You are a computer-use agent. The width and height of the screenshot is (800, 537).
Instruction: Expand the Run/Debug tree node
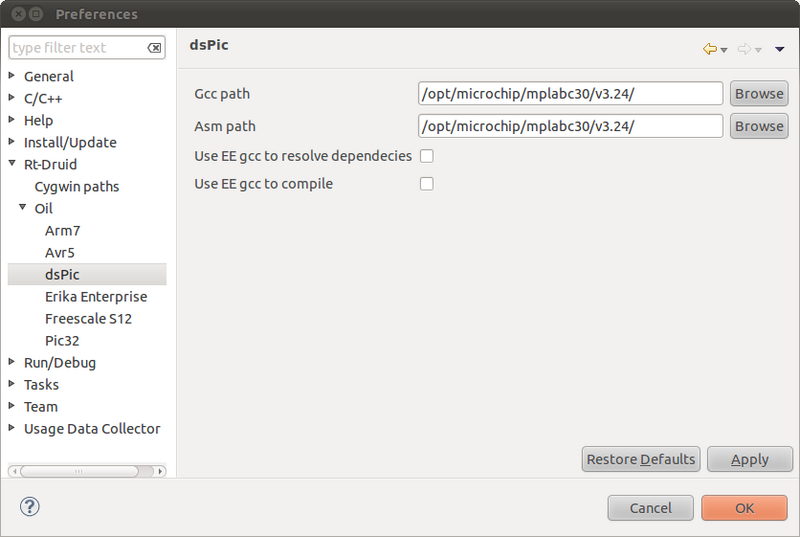click(12, 362)
